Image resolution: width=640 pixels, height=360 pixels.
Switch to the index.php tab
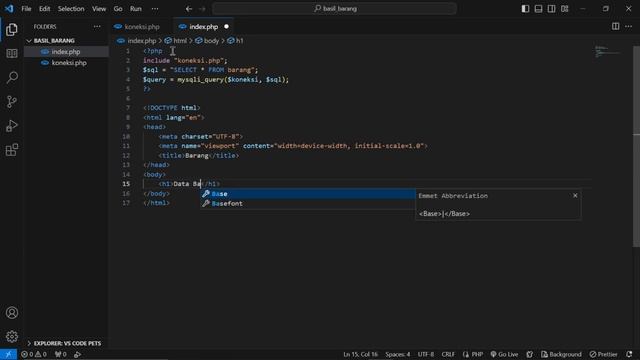point(203,27)
